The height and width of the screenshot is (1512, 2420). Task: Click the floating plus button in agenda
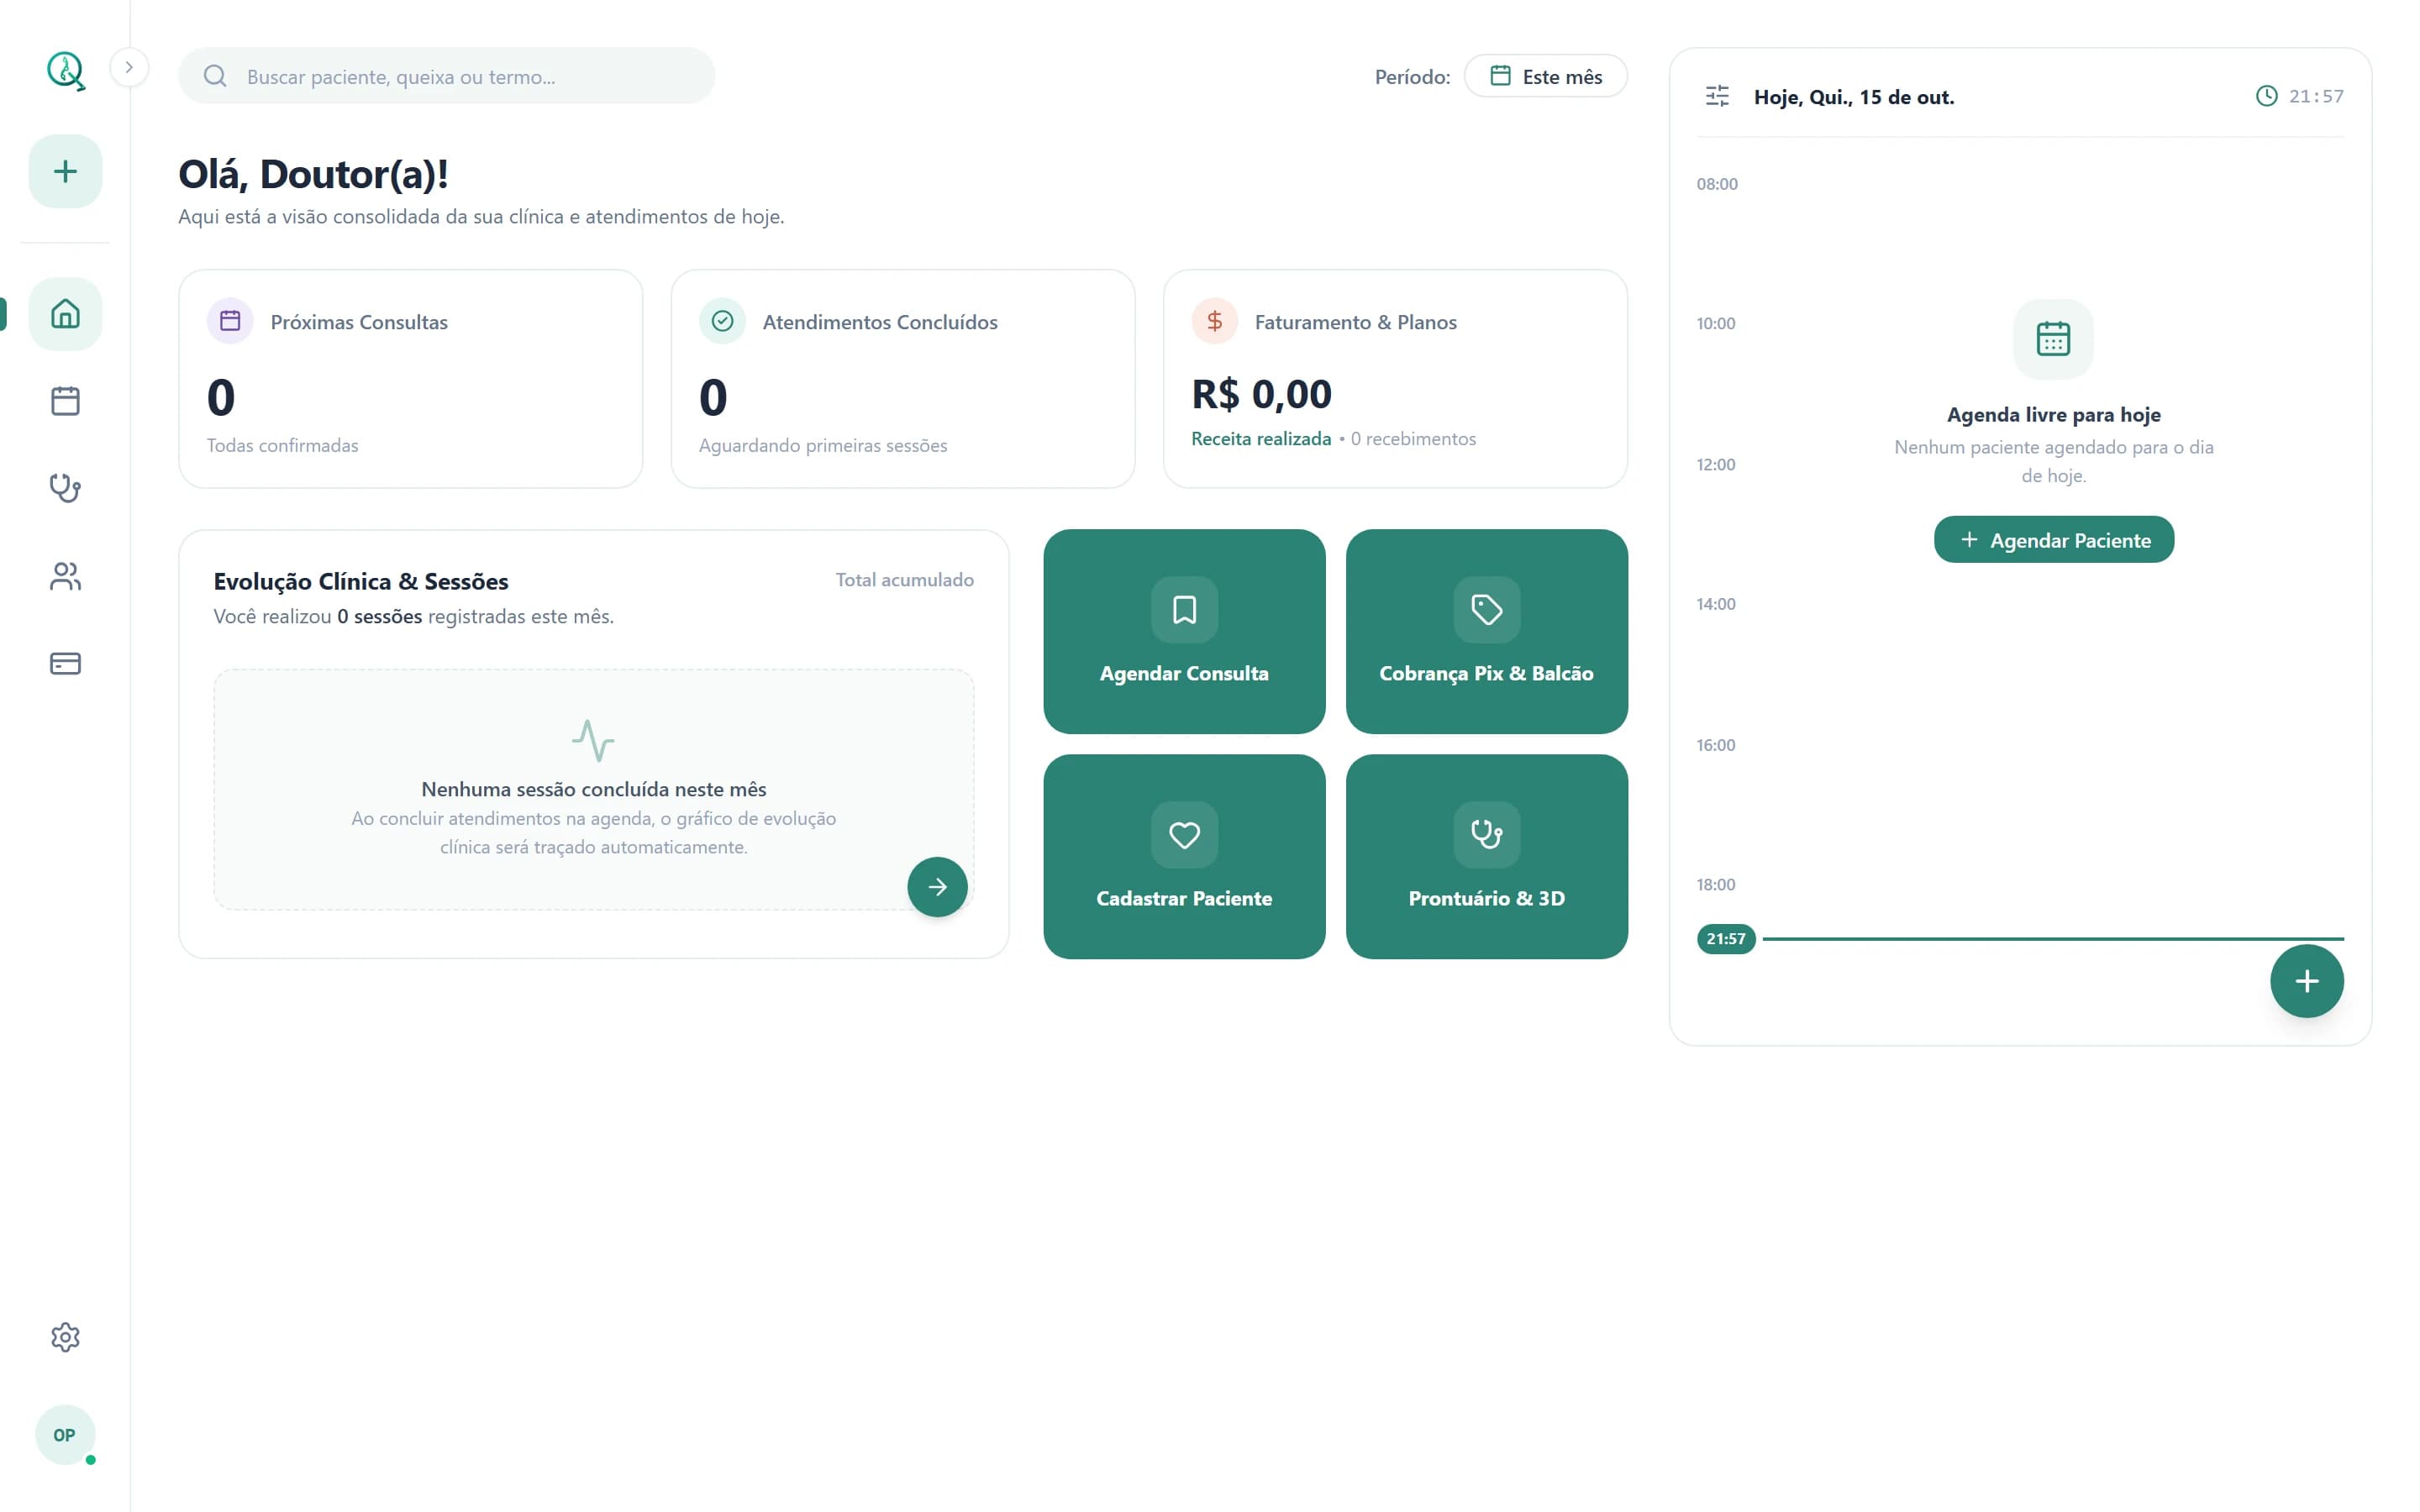tap(2306, 981)
